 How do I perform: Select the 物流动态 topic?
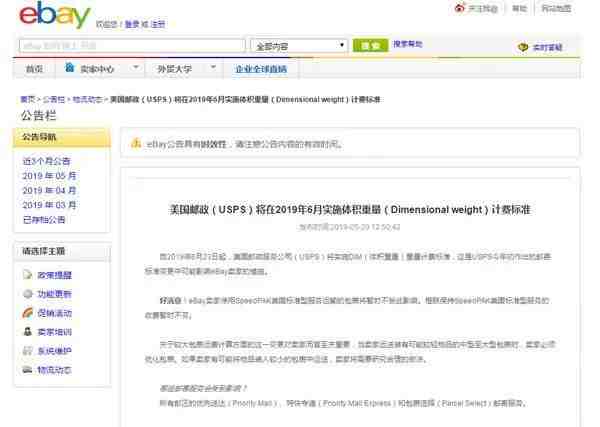(x=54, y=370)
